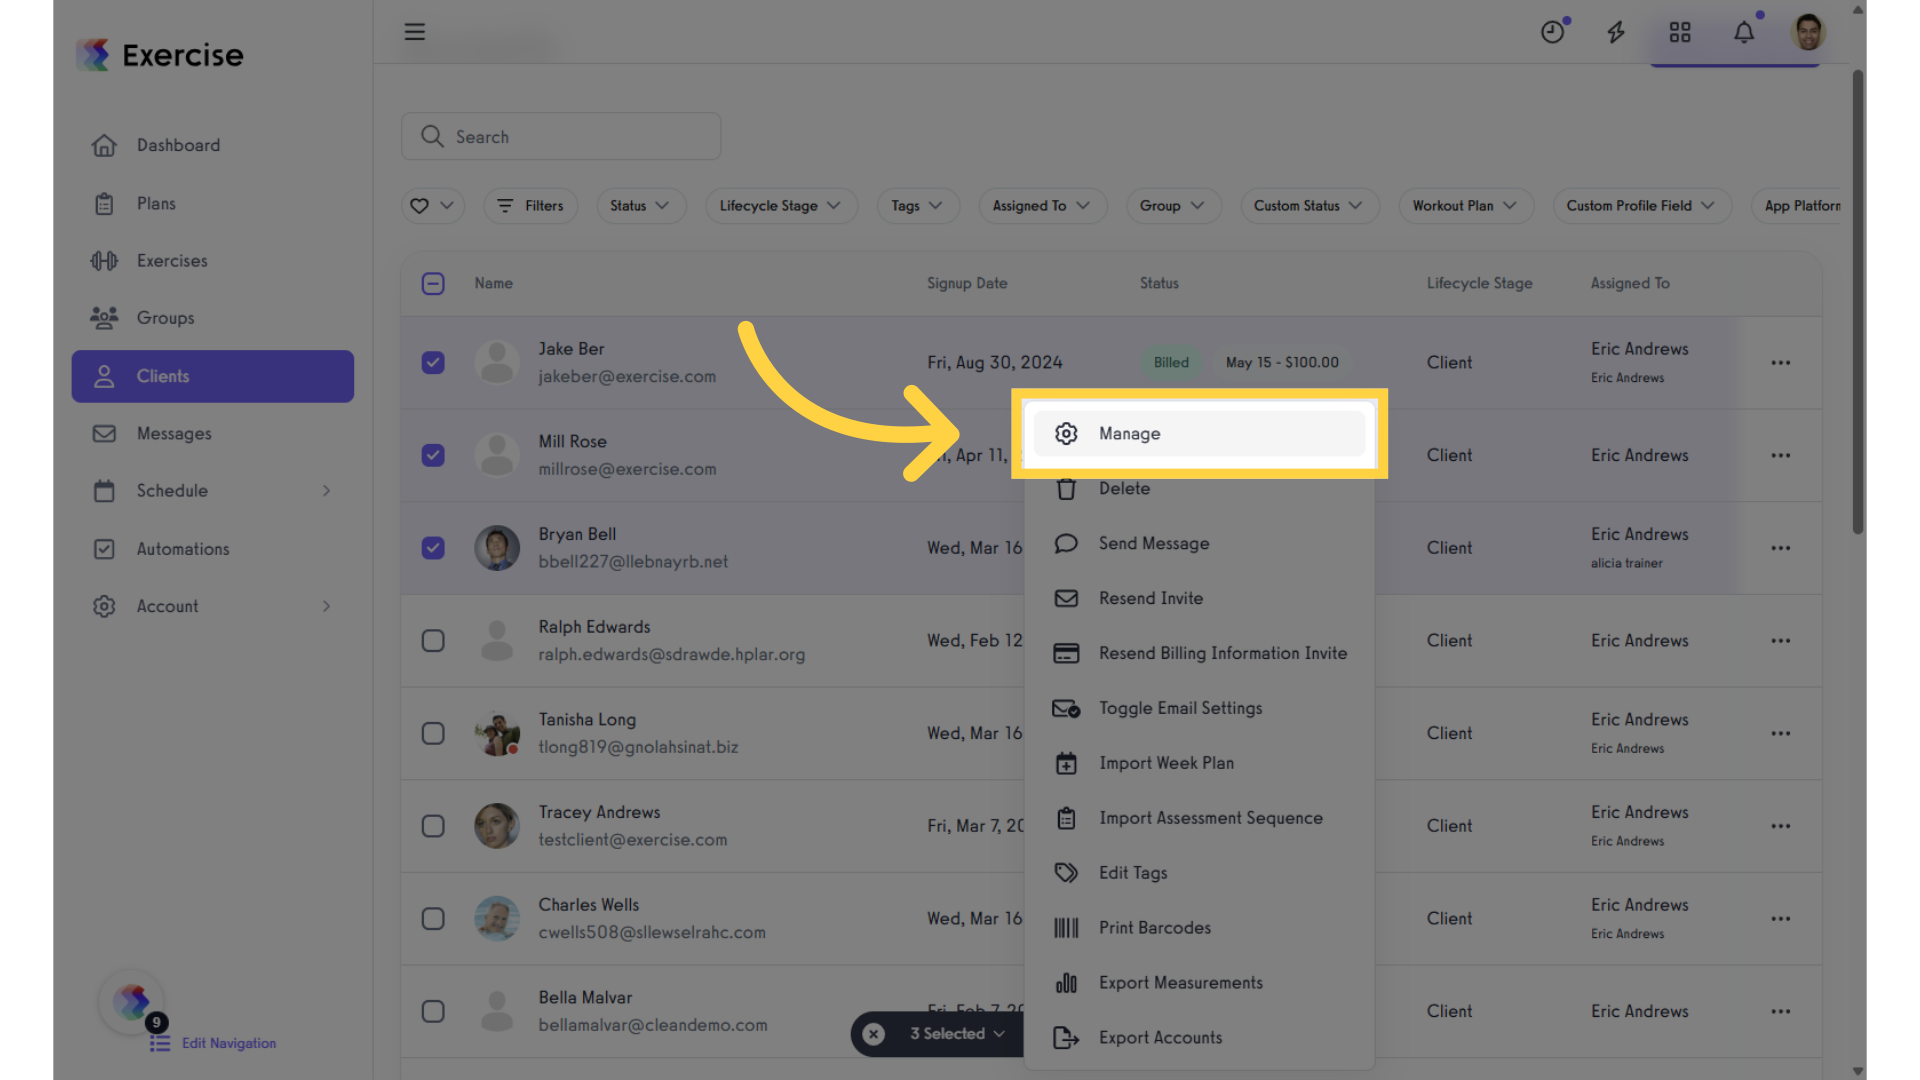Open the notifications bell icon
Image resolution: width=1920 pixels, height=1080 pixels.
[1744, 33]
